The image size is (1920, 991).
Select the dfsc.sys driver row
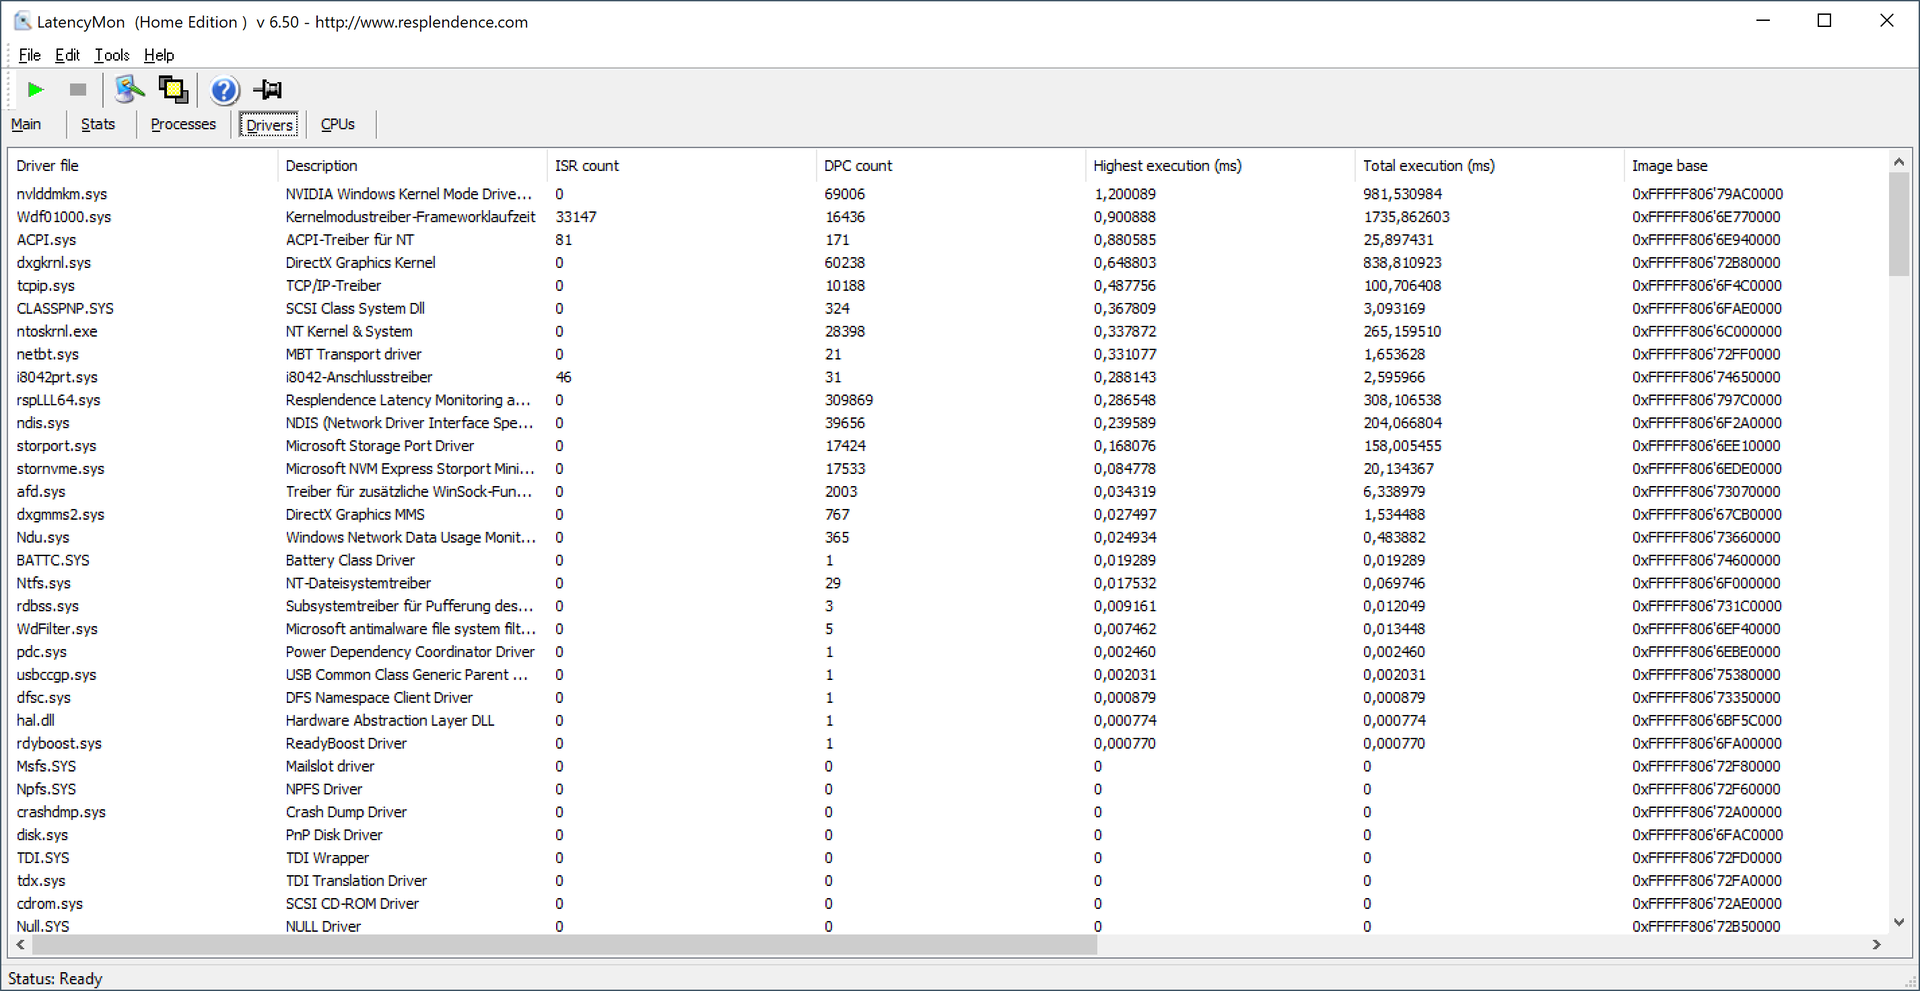coord(948,698)
